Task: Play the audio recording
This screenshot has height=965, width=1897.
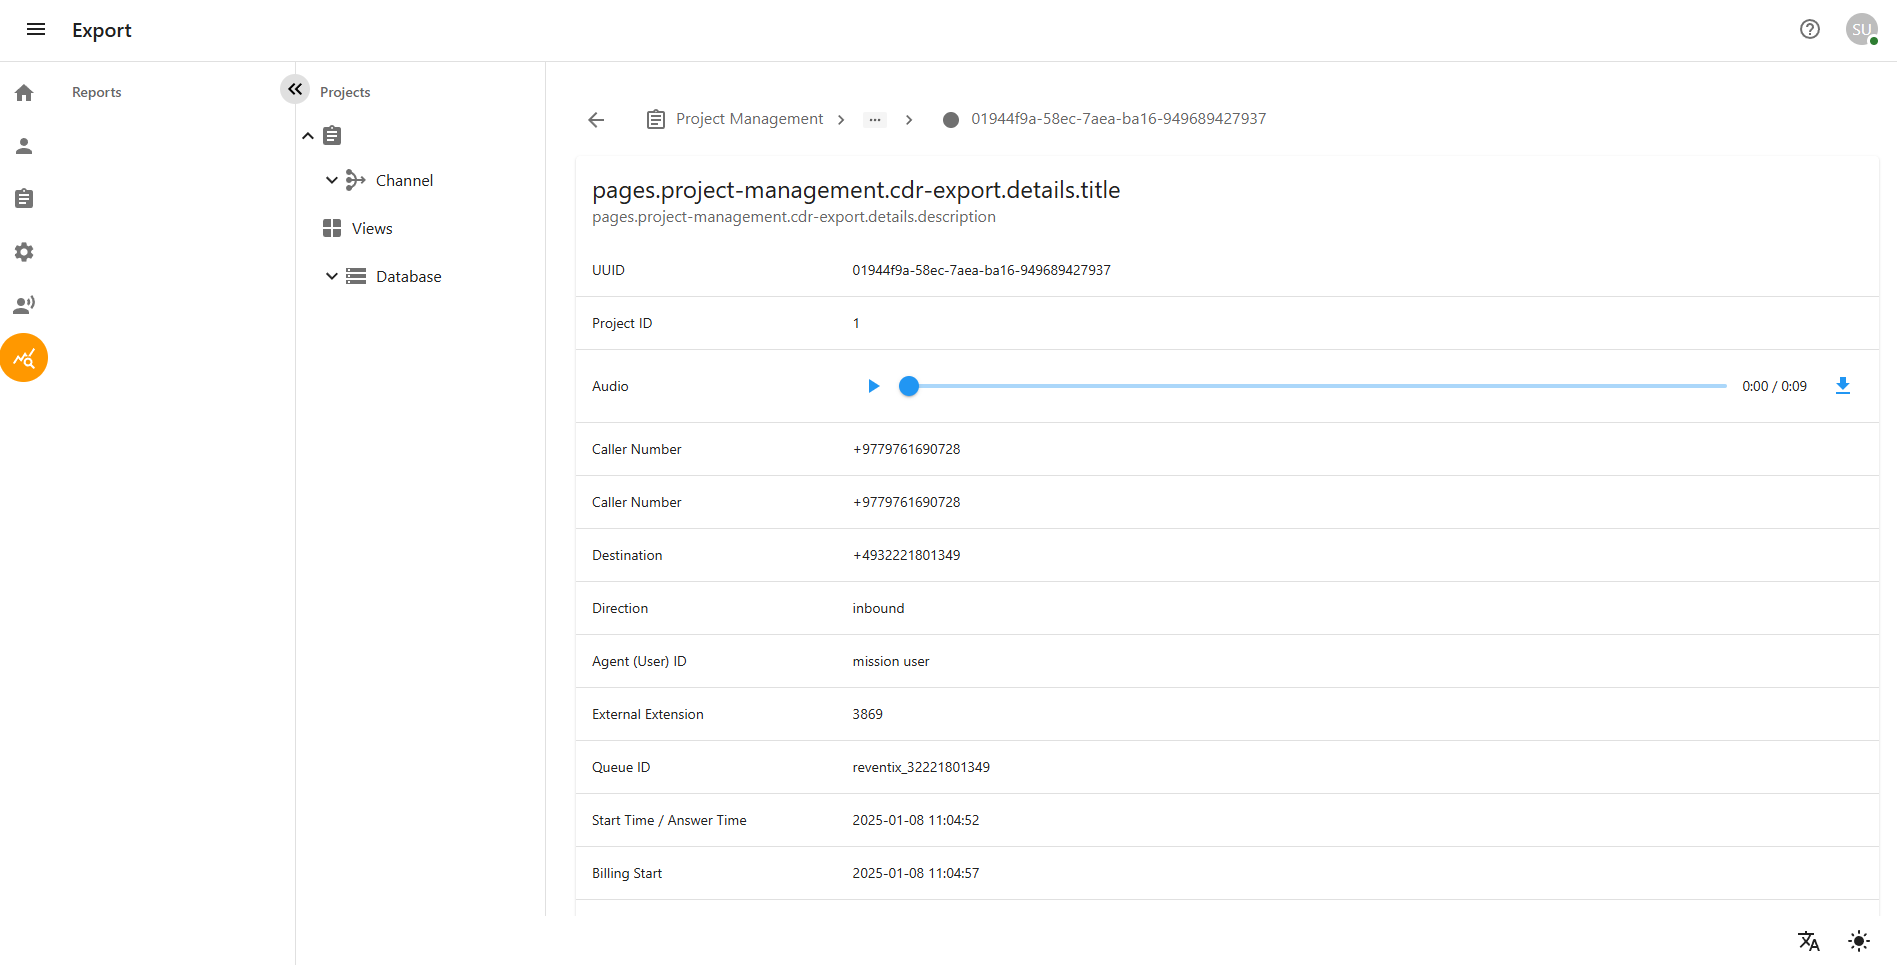Action: [x=873, y=386]
